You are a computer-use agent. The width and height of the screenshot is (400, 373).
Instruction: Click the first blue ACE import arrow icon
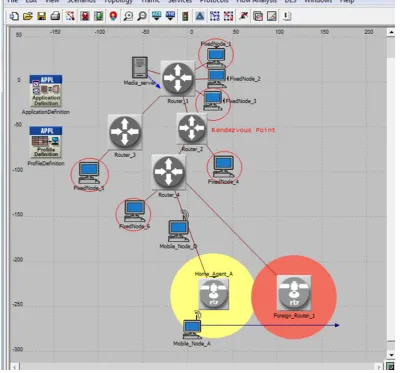click(156, 16)
